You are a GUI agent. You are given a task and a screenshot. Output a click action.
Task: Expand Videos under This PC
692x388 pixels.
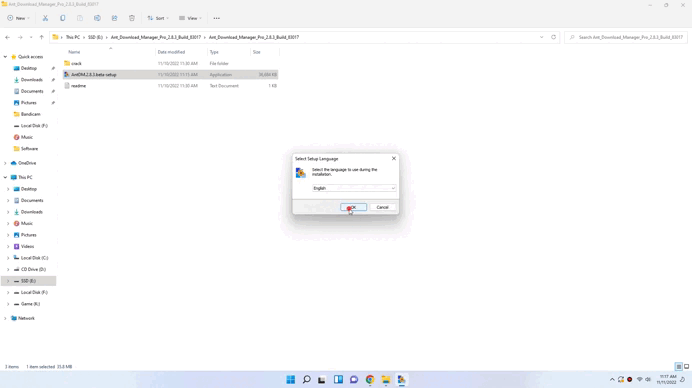click(8, 246)
